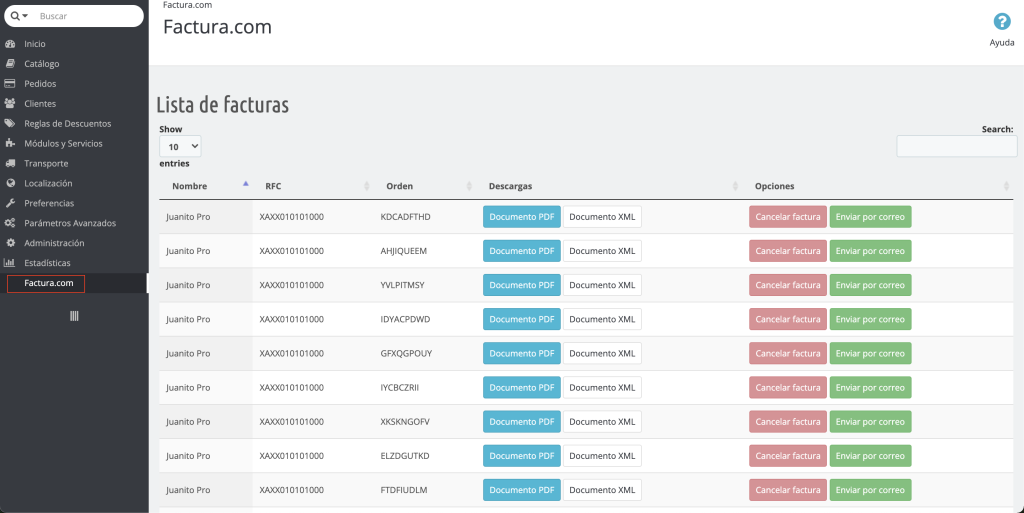This screenshot has height=513, width=1024.
Task: Open Parámetros Avanzados menu item
Action: click(70, 223)
